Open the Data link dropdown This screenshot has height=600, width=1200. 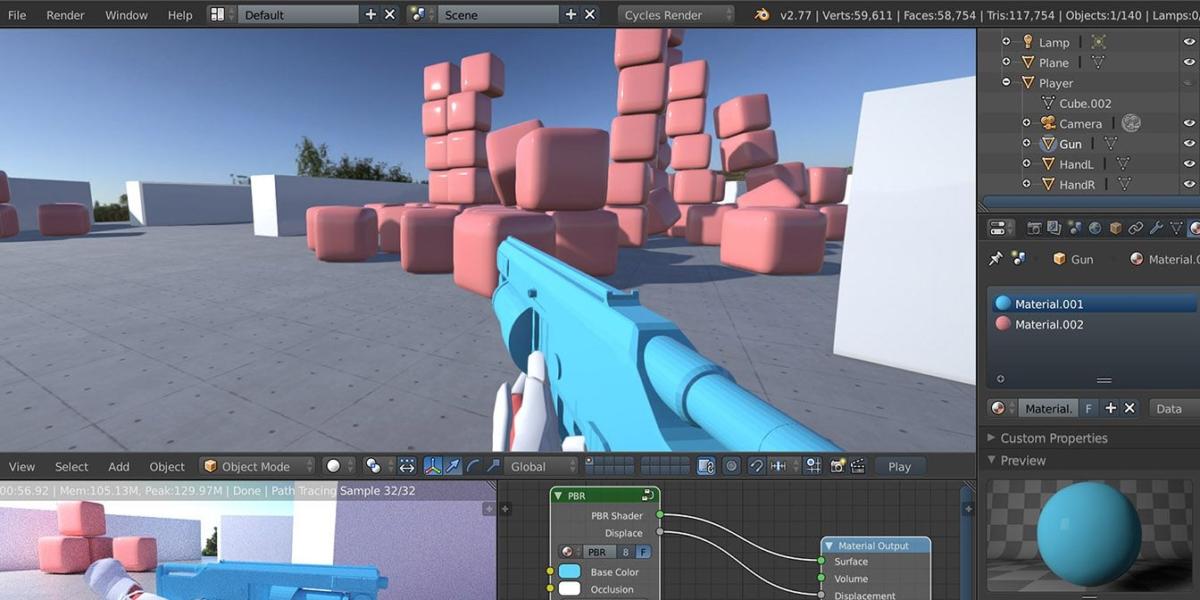1172,408
